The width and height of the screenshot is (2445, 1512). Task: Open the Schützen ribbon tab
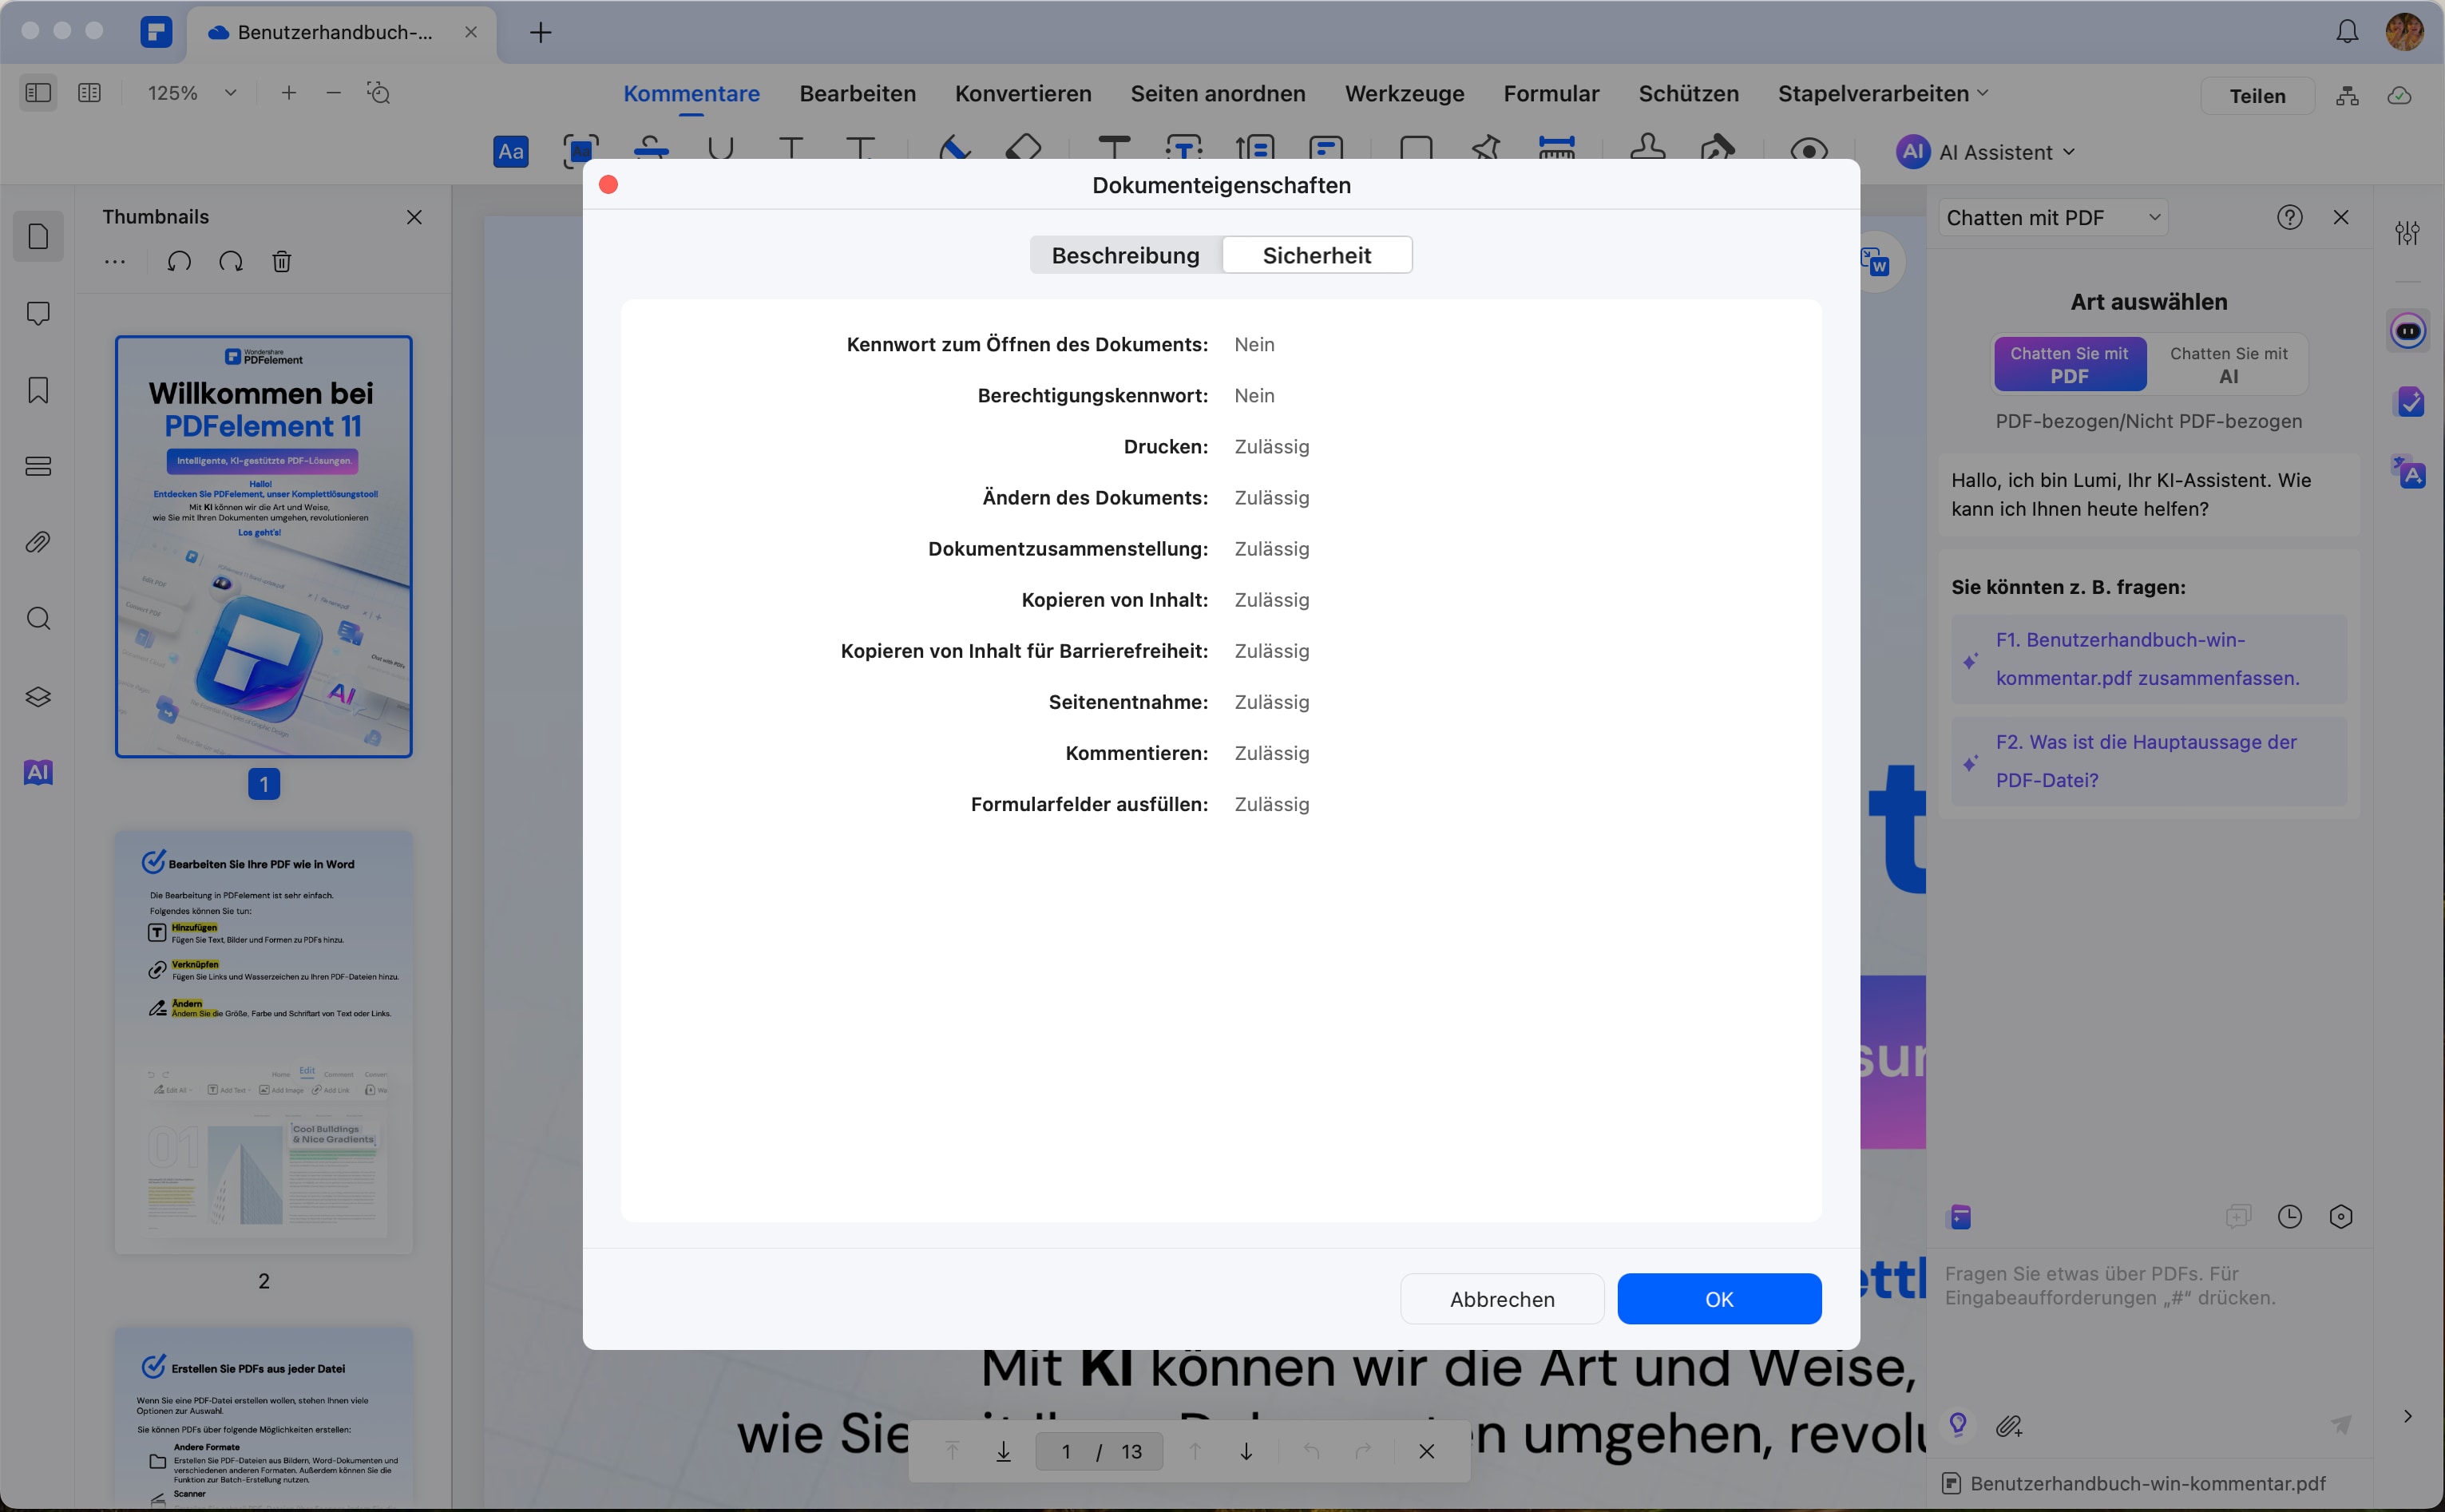tap(1688, 94)
